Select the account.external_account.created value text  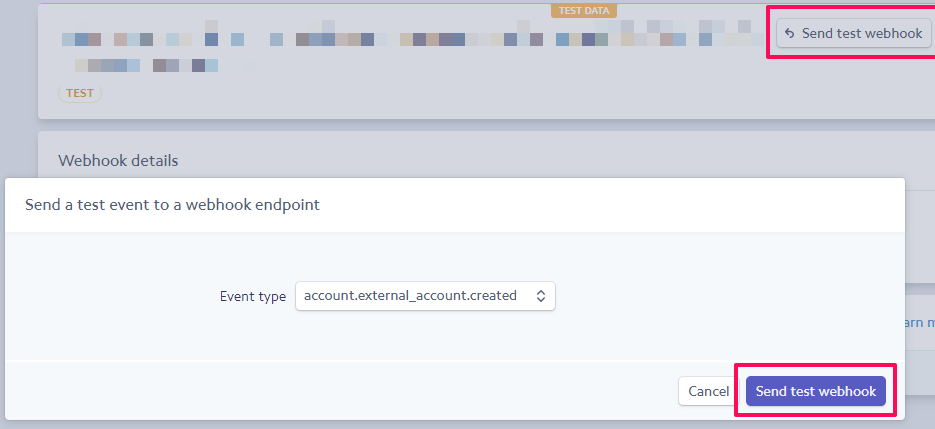tap(410, 295)
